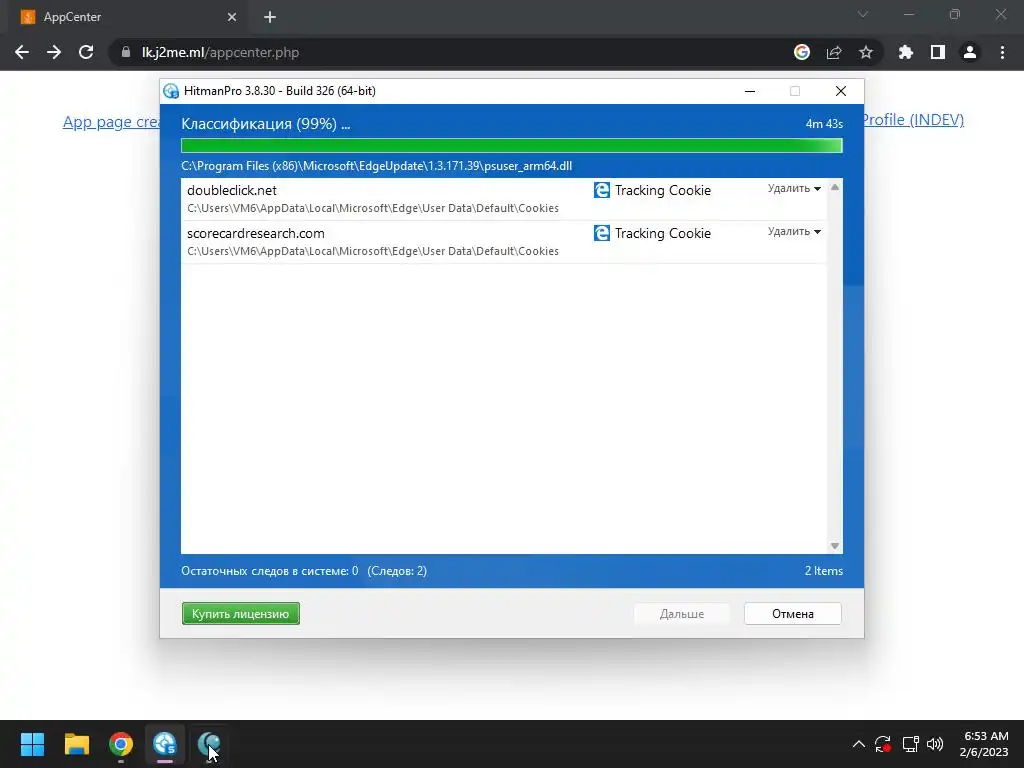
Task: Open Windows Start menu
Action: (32, 744)
